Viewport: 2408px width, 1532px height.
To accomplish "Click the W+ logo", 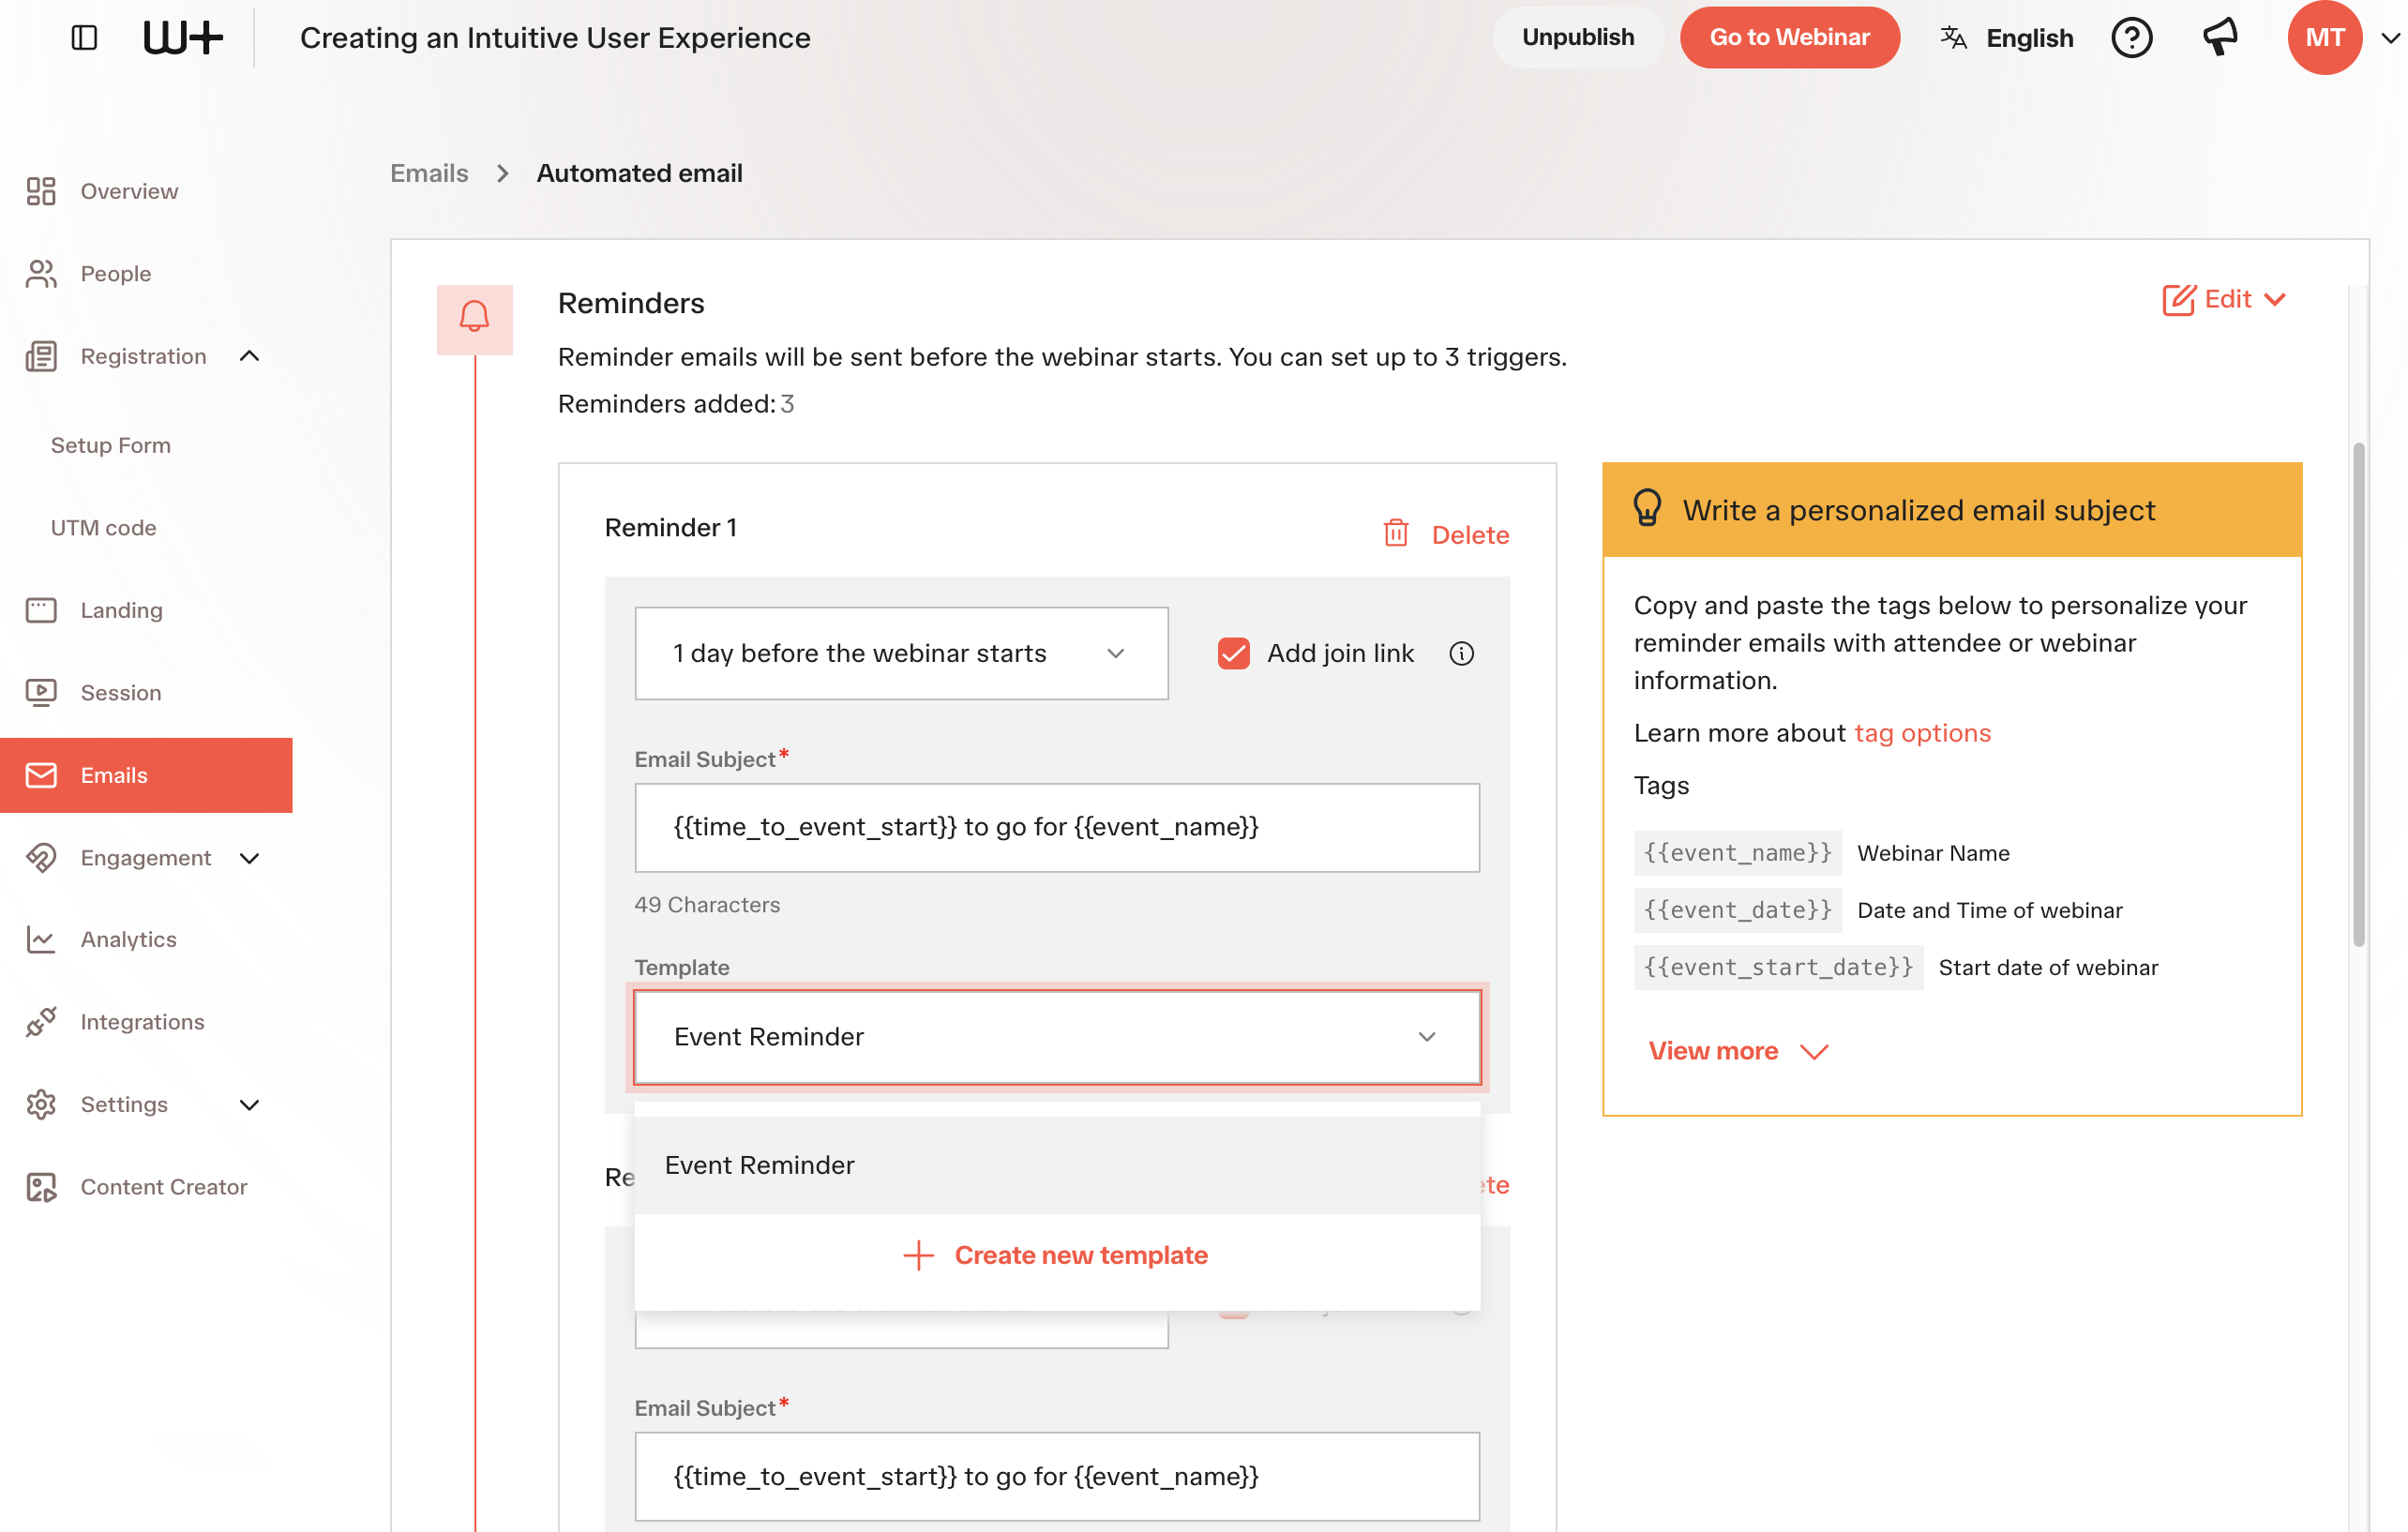I will [x=183, y=38].
